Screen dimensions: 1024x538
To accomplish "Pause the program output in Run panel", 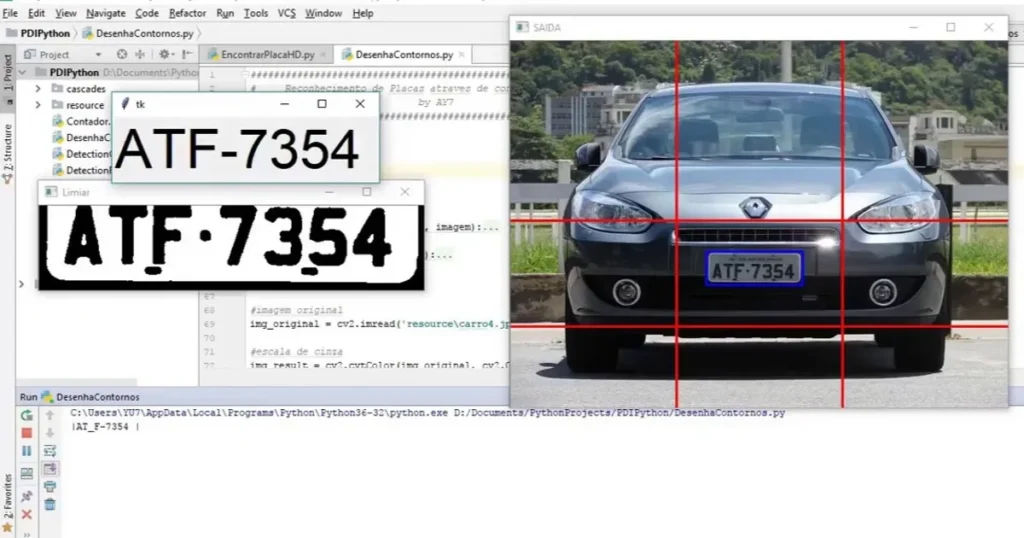I will [x=27, y=451].
